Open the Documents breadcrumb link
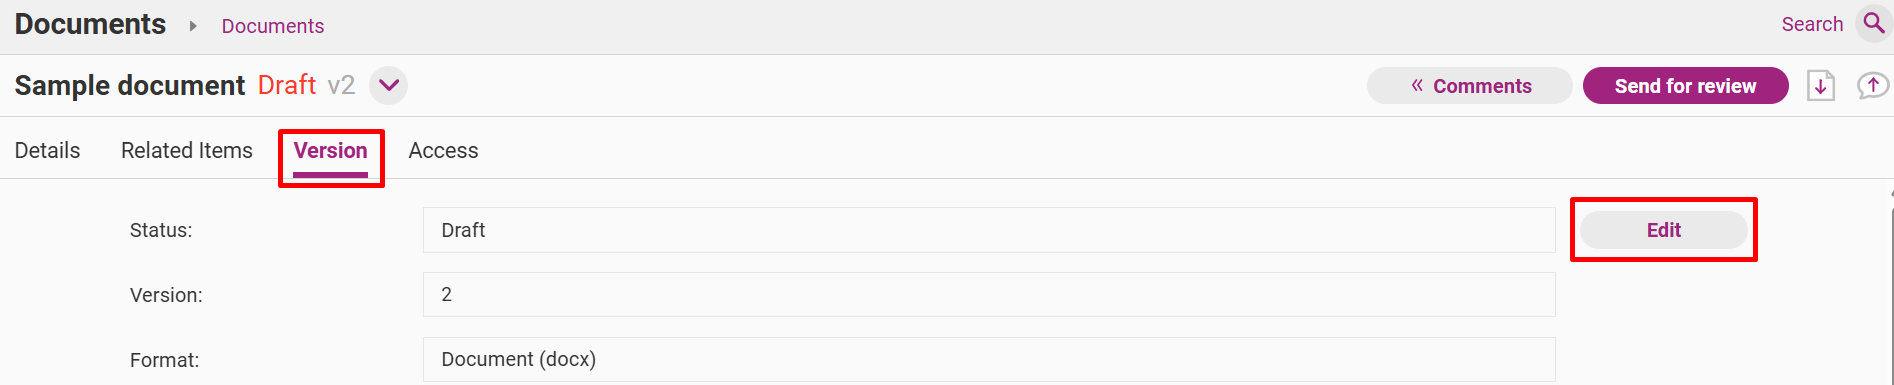This screenshot has width=1894, height=385. point(273,26)
